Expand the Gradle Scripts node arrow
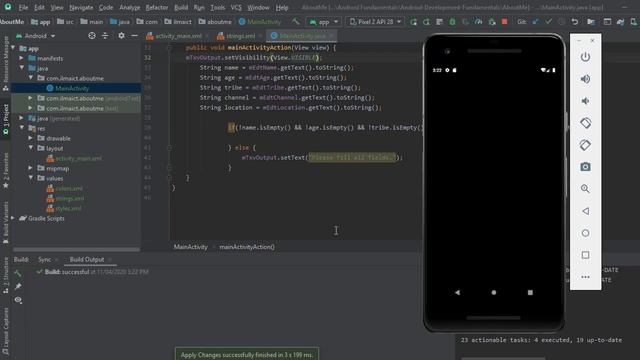Image resolution: width=640 pixels, height=360 pixels. pyautogui.click(x=13, y=218)
